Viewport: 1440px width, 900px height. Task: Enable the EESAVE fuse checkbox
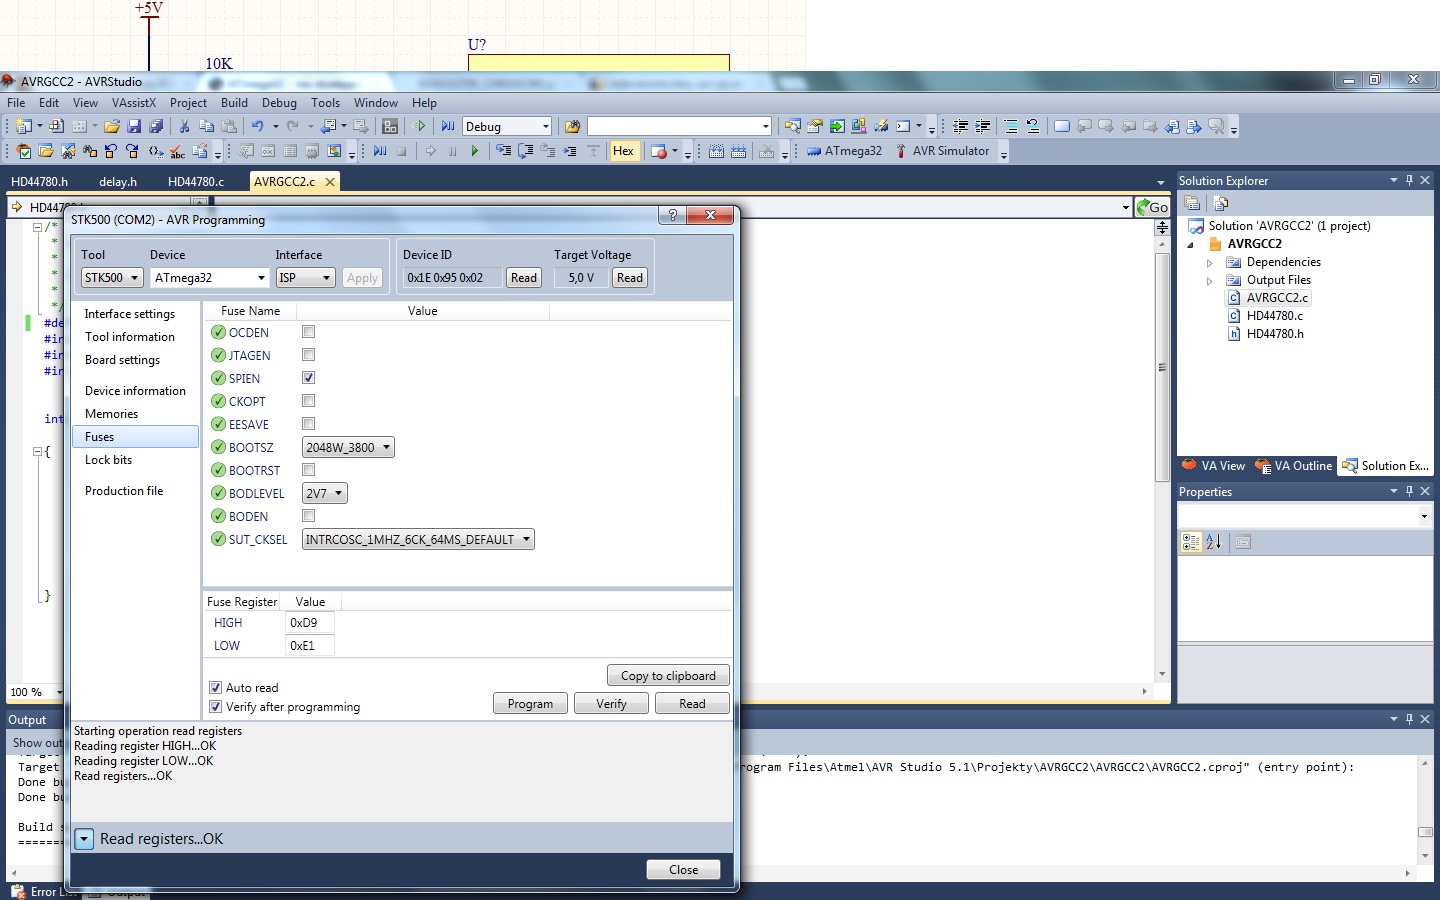pos(308,424)
